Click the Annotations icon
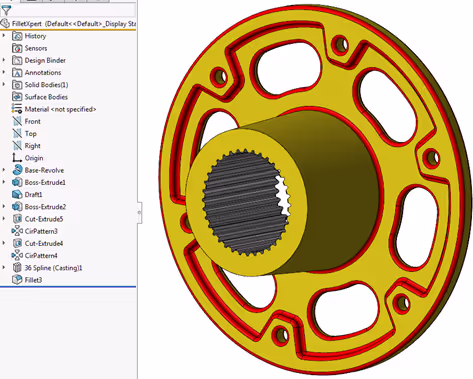Screen dimensions: 473x379 pyautogui.click(x=17, y=73)
